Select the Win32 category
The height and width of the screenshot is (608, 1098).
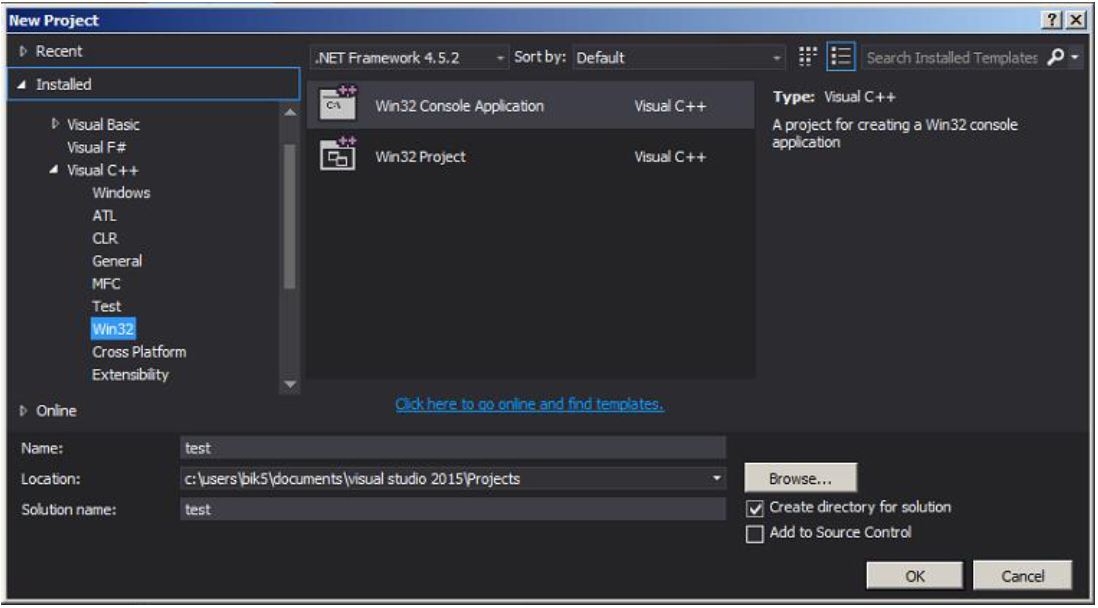pos(113,329)
